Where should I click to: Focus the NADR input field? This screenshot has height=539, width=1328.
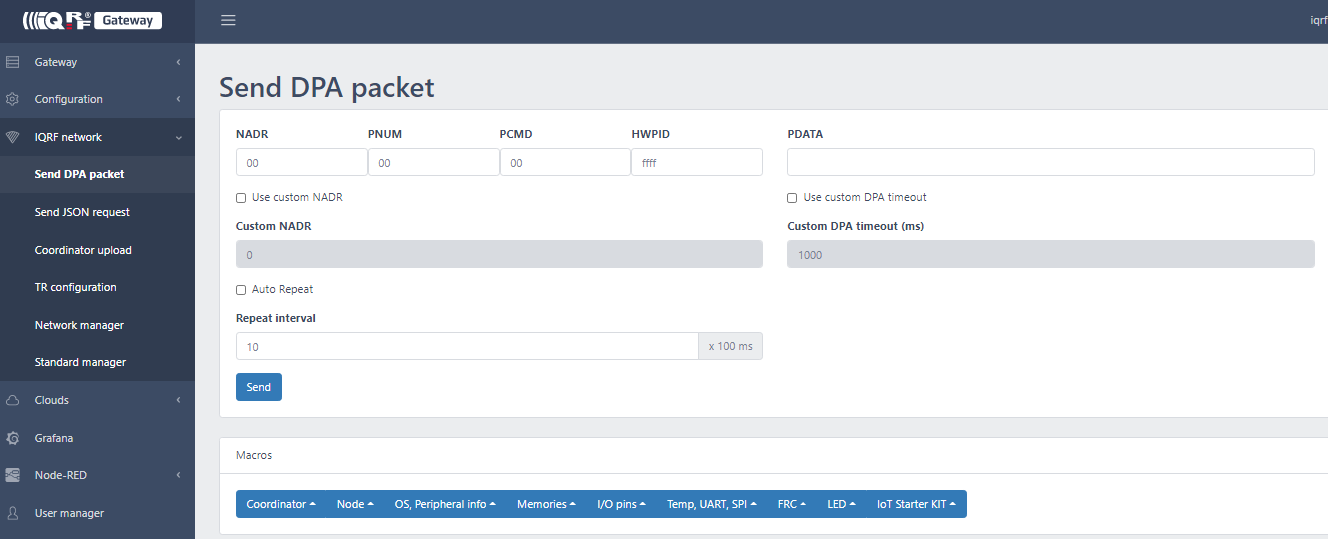coord(302,162)
